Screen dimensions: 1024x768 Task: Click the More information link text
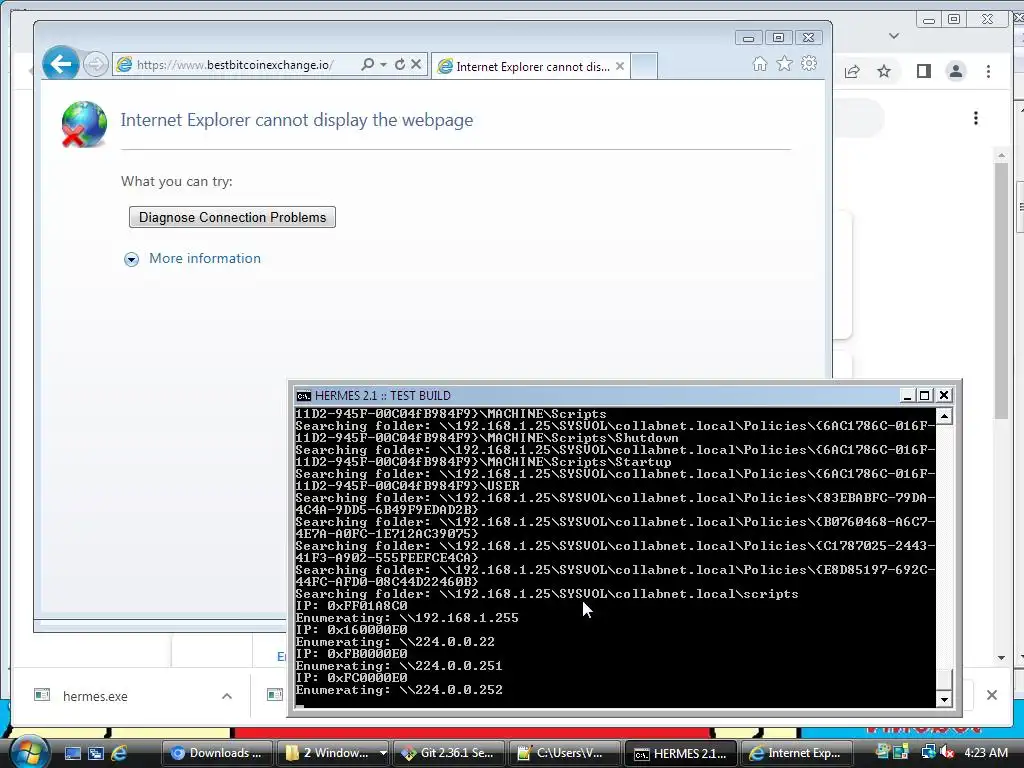tap(204, 258)
